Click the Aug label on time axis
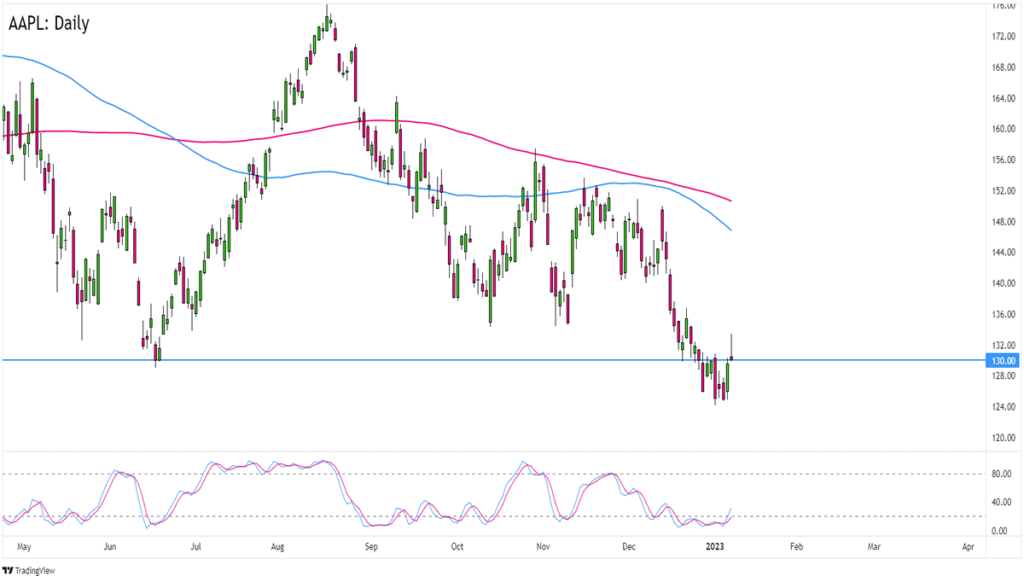The width and height of the screenshot is (1024, 576). tap(279, 548)
